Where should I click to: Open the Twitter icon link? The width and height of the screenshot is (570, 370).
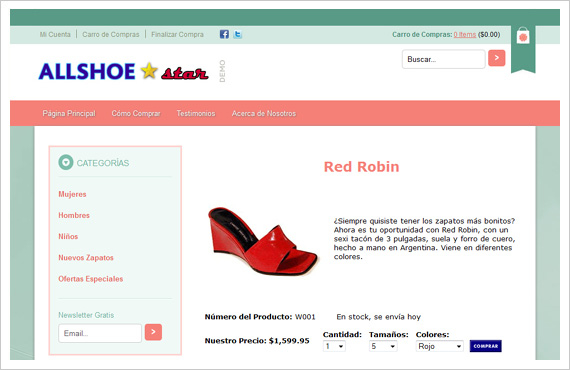point(237,34)
